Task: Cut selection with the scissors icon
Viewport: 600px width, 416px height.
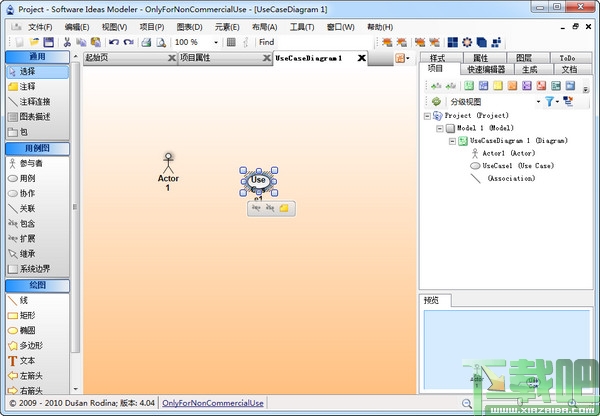Action: (x=67, y=42)
